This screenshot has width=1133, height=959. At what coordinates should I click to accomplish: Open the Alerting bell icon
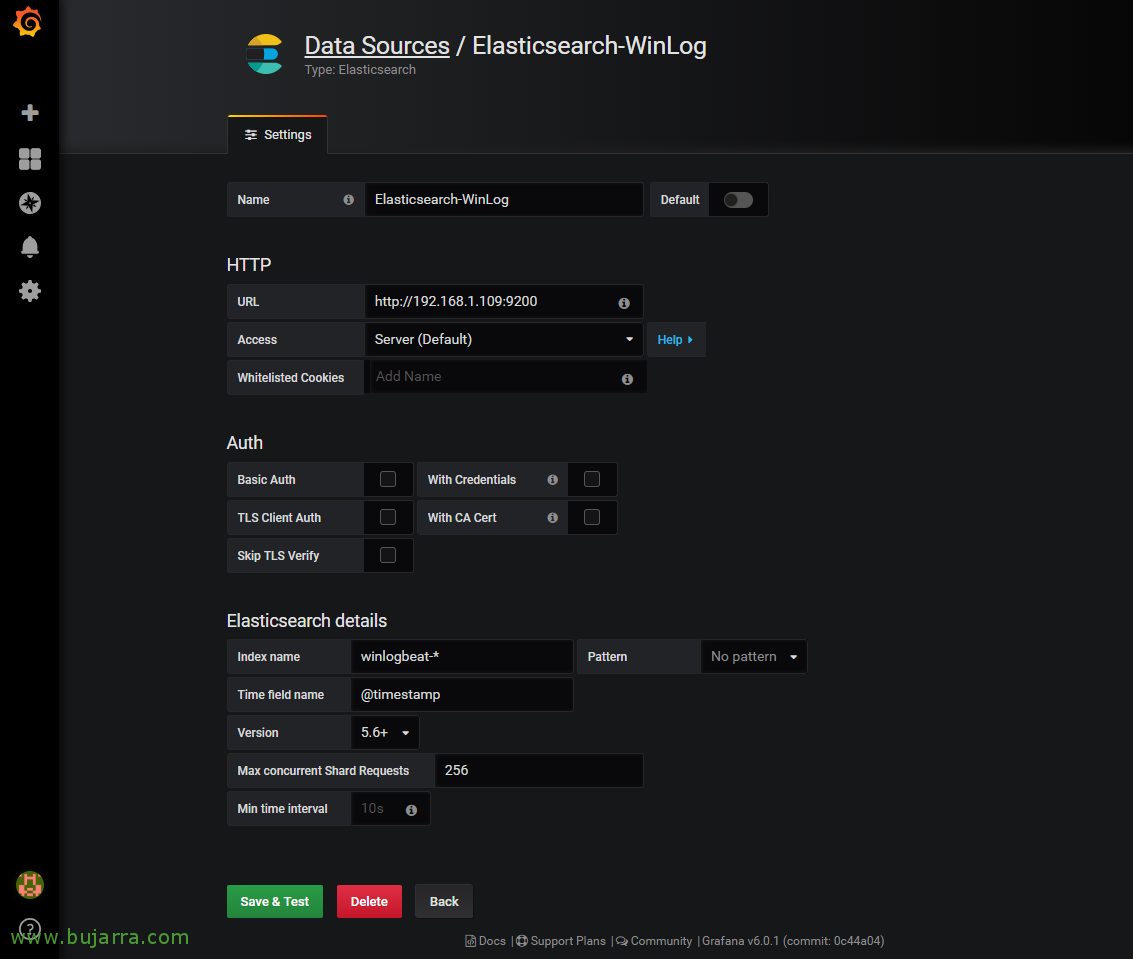click(30, 247)
